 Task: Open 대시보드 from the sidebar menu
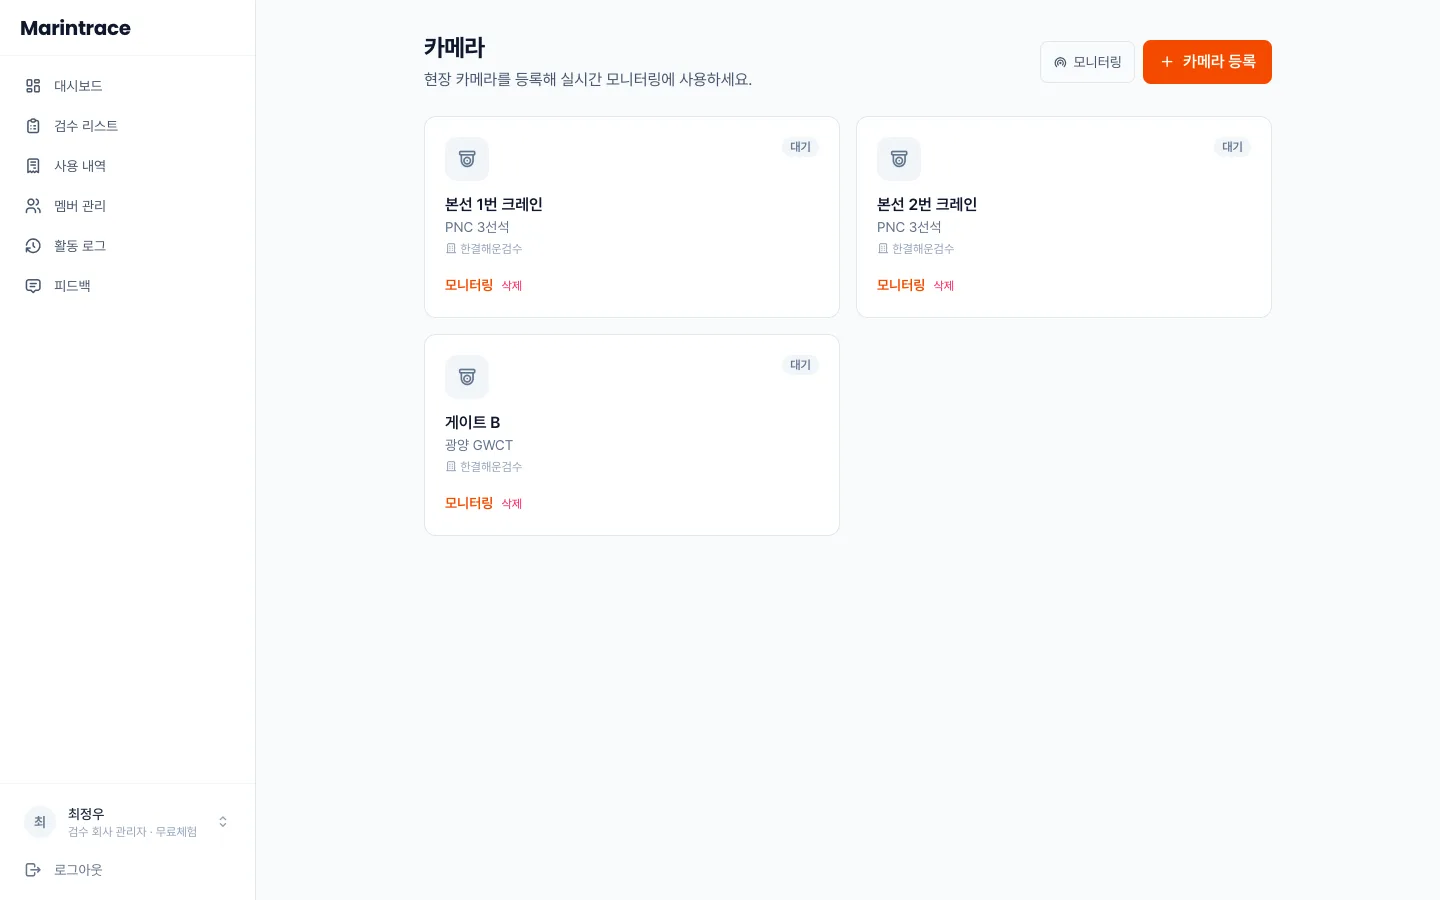pyautogui.click(x=128, y=86)
